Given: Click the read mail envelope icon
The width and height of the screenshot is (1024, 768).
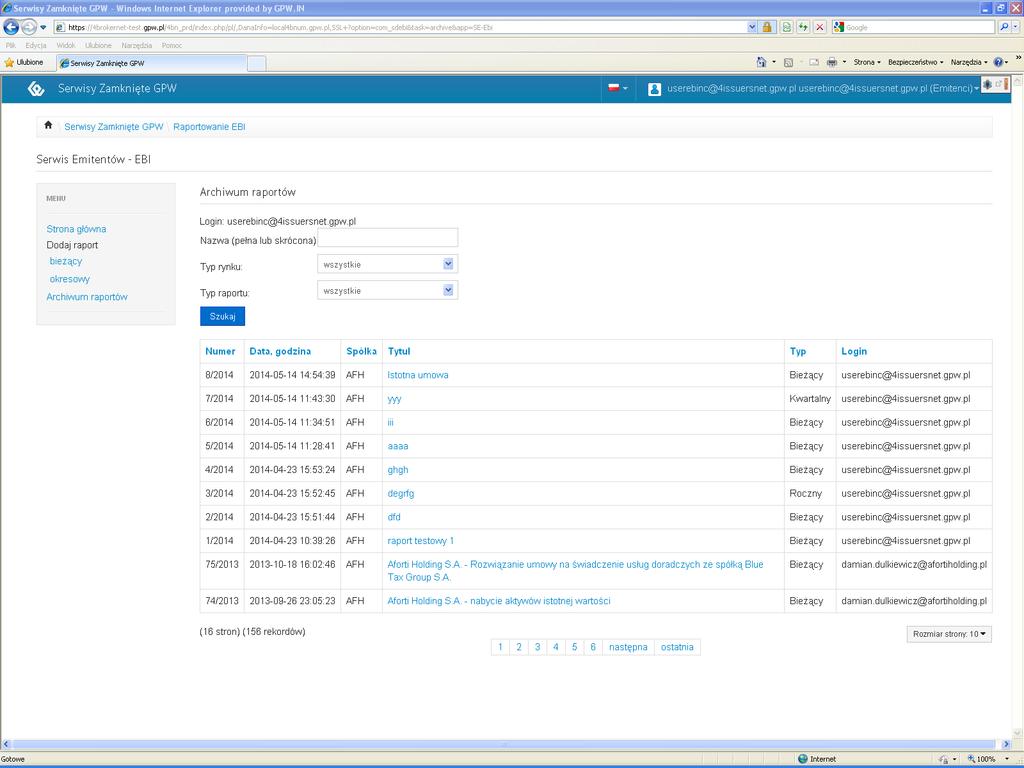Looking at the screenshot, I should [x=814, y=62].
